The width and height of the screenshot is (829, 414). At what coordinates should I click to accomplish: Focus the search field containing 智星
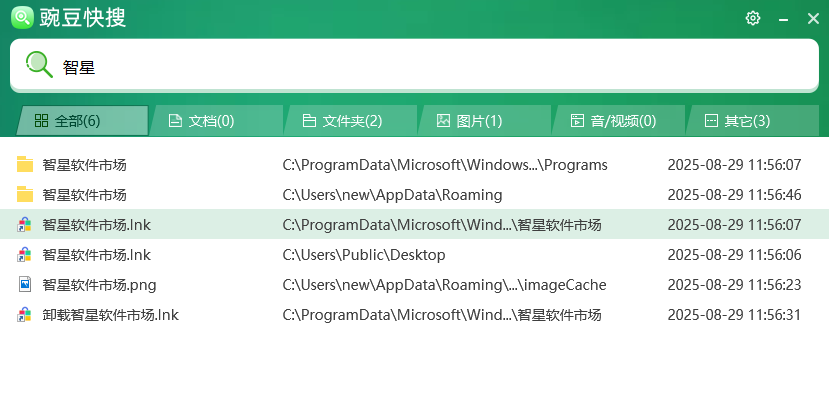(x=414, y=65)
